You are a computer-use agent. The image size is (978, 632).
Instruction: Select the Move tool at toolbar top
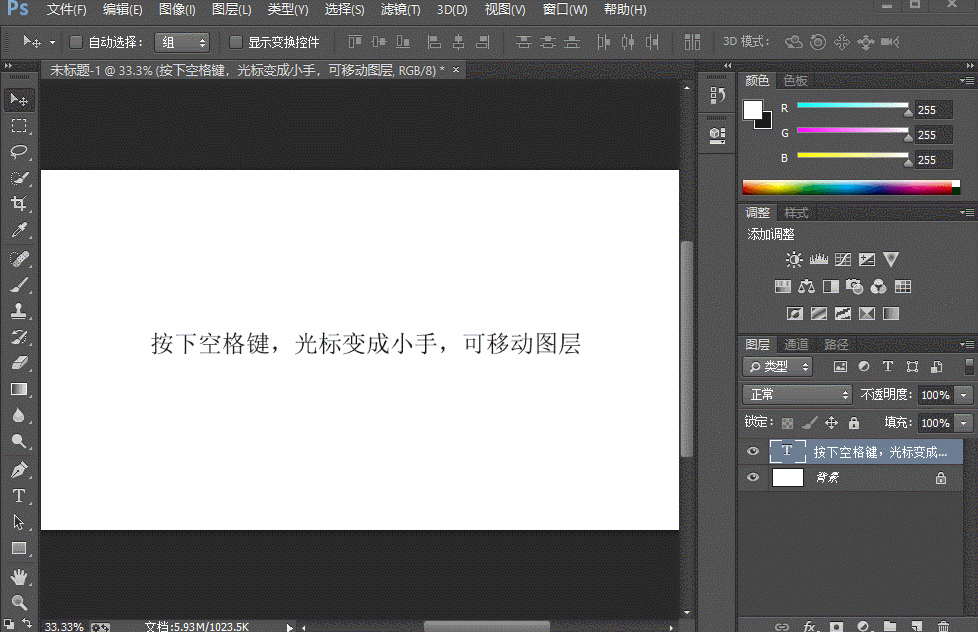coord(20,99)
